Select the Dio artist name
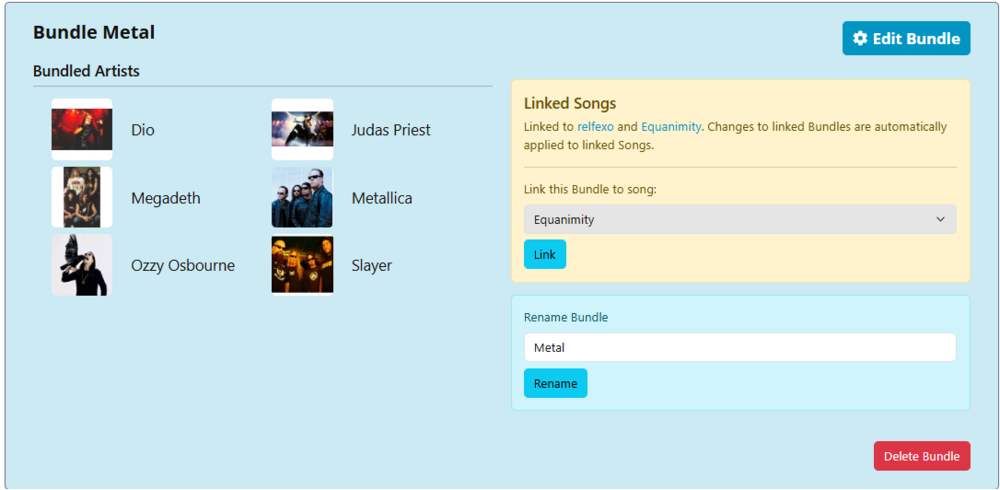1000x490 pixels. (143, 130)
